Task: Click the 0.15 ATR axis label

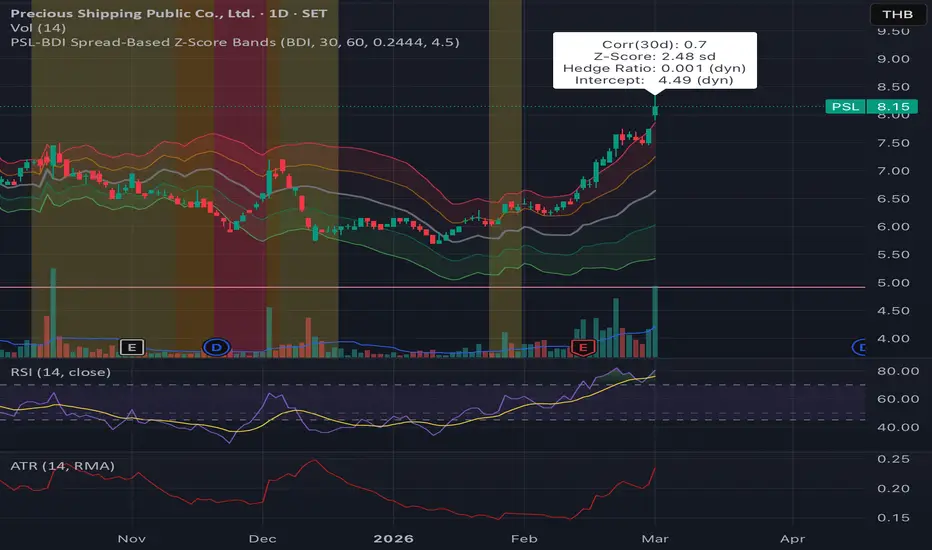Action: click(893, 518)
